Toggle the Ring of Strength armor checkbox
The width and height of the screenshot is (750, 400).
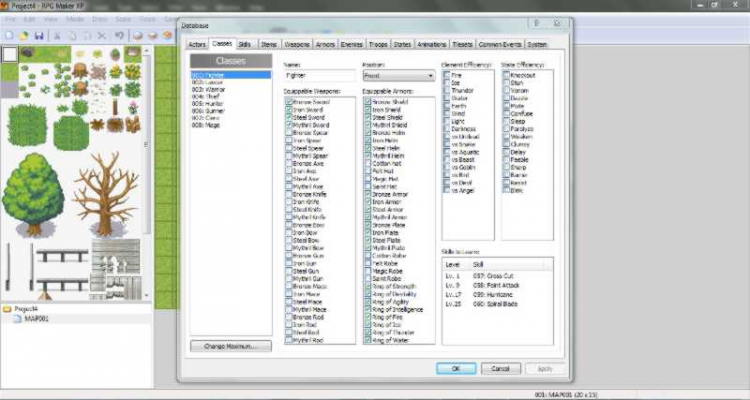367,287
